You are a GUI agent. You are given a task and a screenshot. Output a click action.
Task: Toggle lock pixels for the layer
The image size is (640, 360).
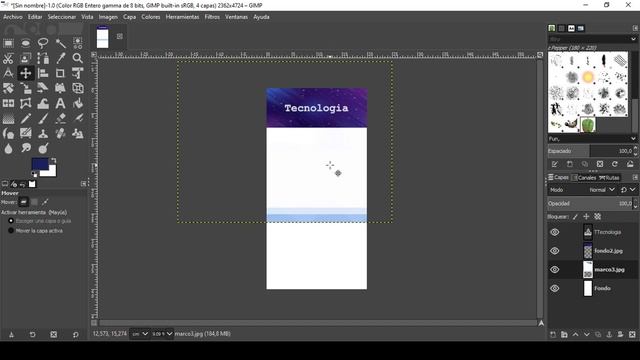pos(575,217)
